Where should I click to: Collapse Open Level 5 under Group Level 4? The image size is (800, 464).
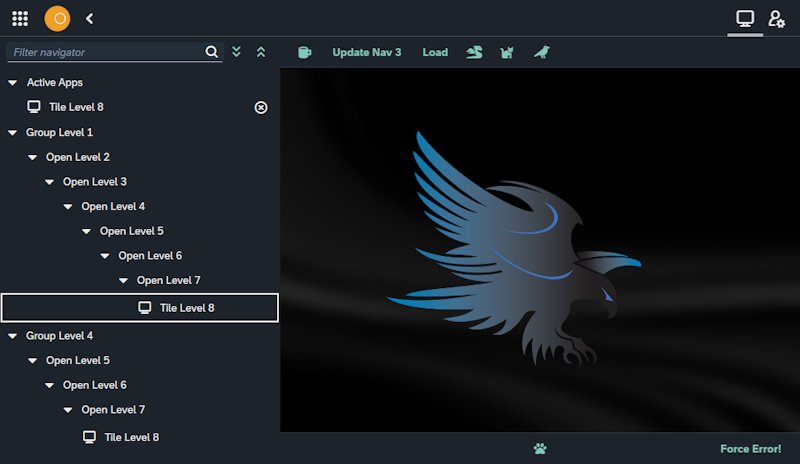pyautogui.click(x=33, y=360)
